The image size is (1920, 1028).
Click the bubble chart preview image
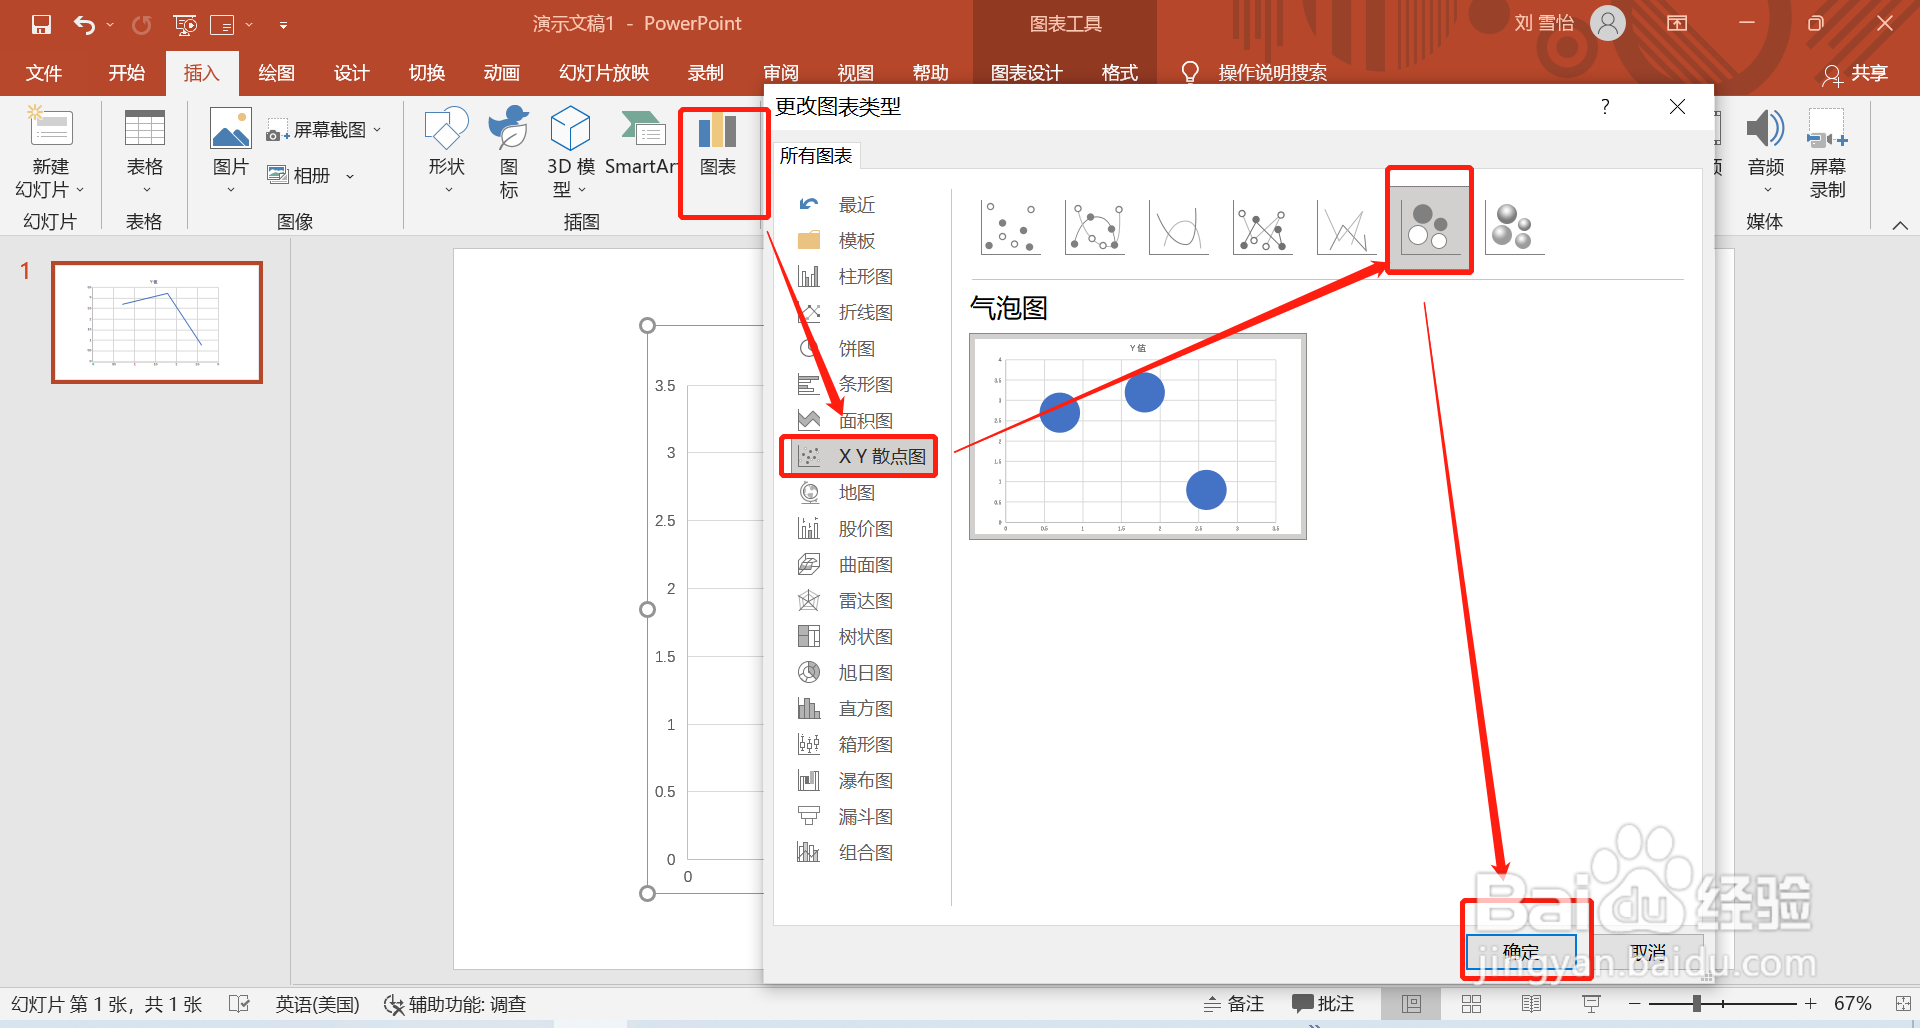[1138, 437]
